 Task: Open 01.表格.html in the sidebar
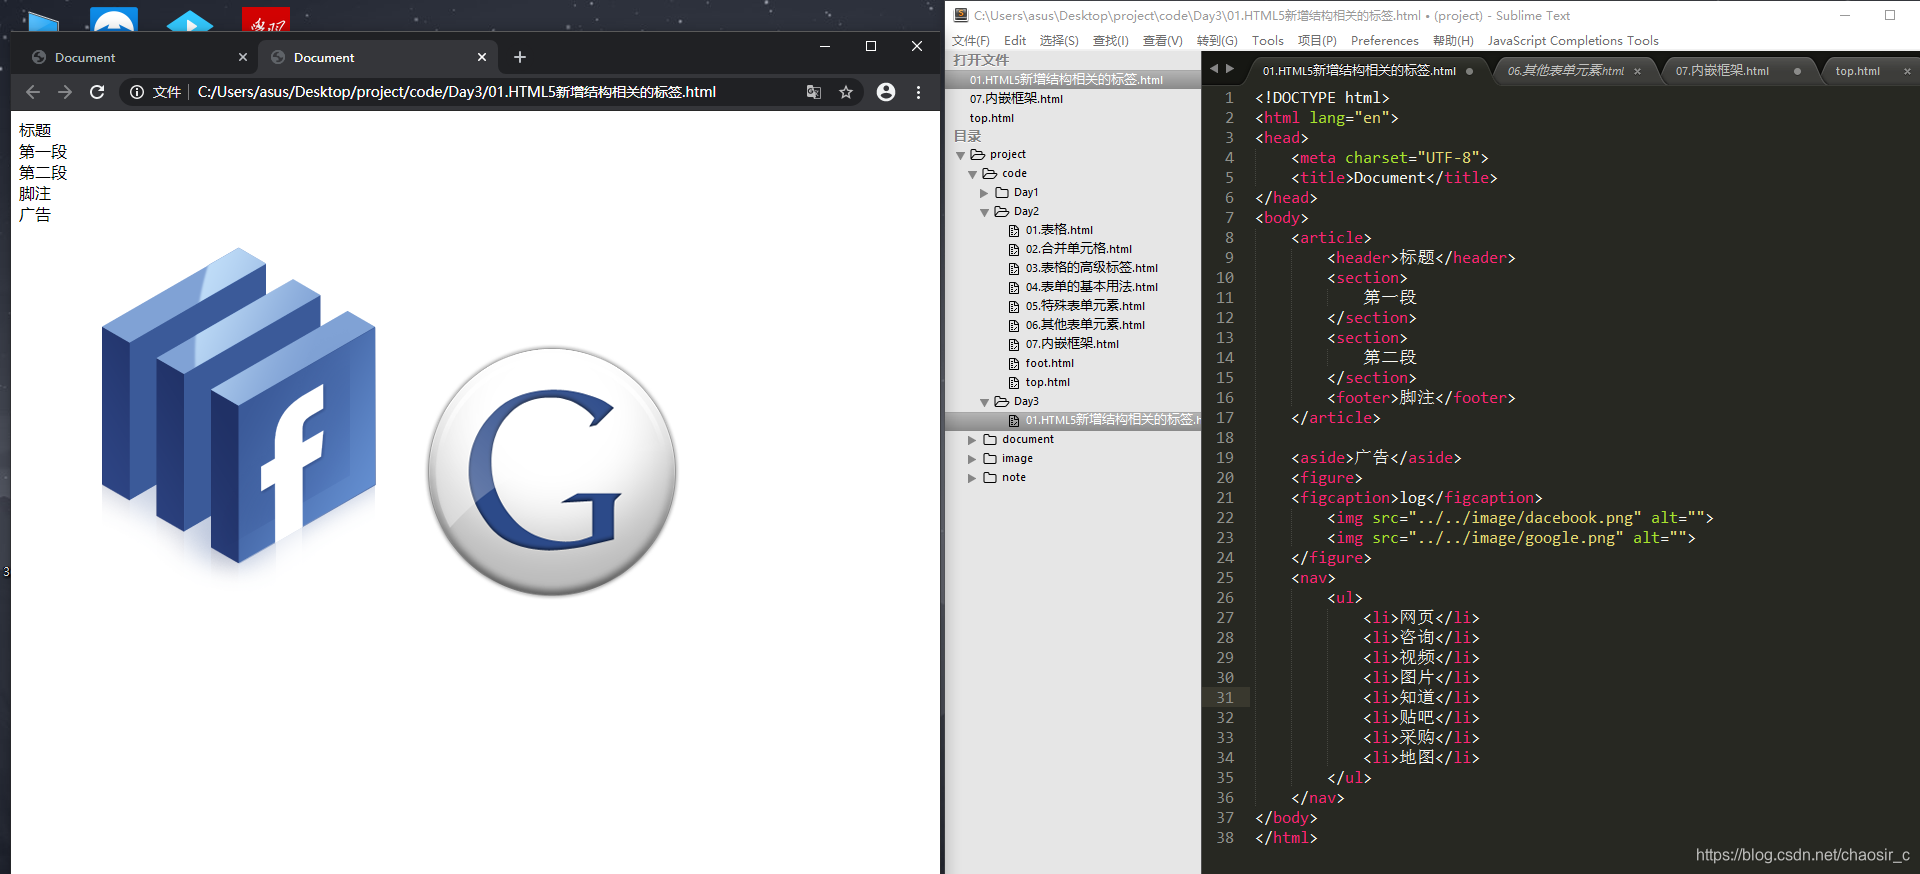(1059, 230)
